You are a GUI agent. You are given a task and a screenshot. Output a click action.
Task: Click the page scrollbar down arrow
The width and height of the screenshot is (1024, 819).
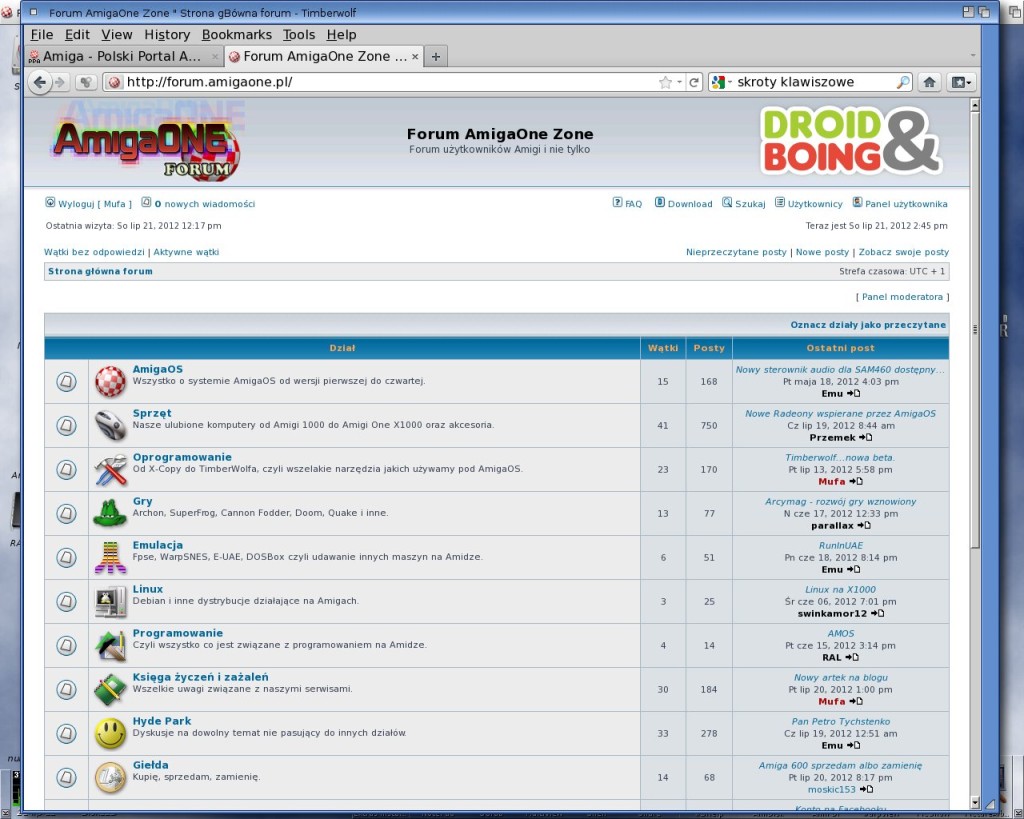pos(975,803)
